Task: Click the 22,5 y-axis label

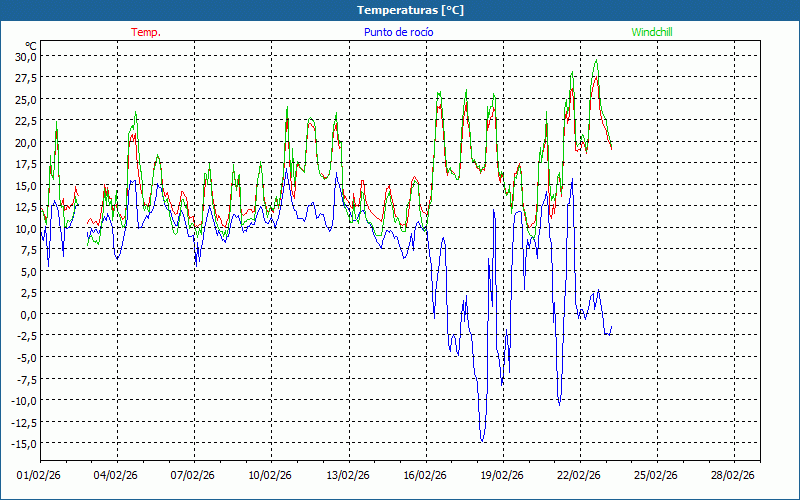Action: tap(25, 121)
